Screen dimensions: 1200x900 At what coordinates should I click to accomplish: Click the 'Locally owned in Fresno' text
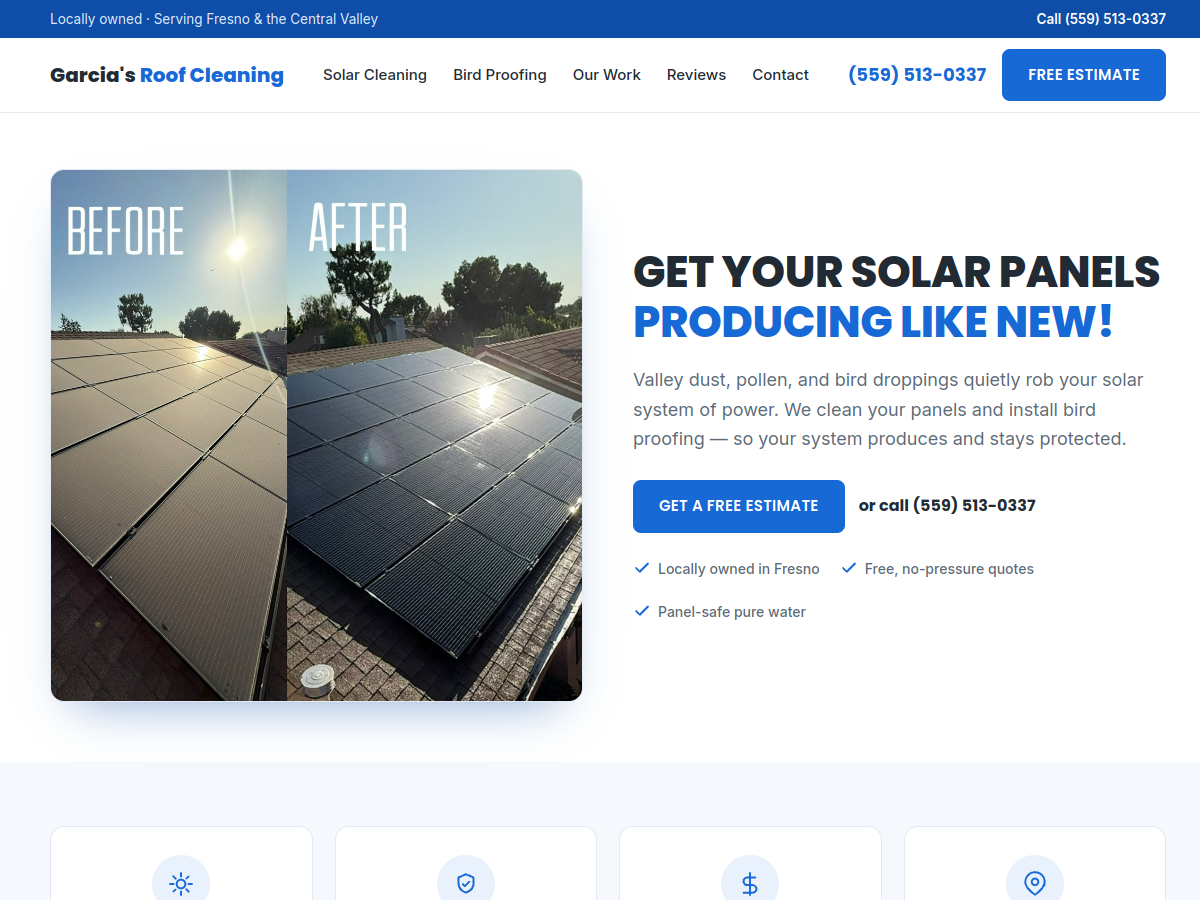[739, 569]
